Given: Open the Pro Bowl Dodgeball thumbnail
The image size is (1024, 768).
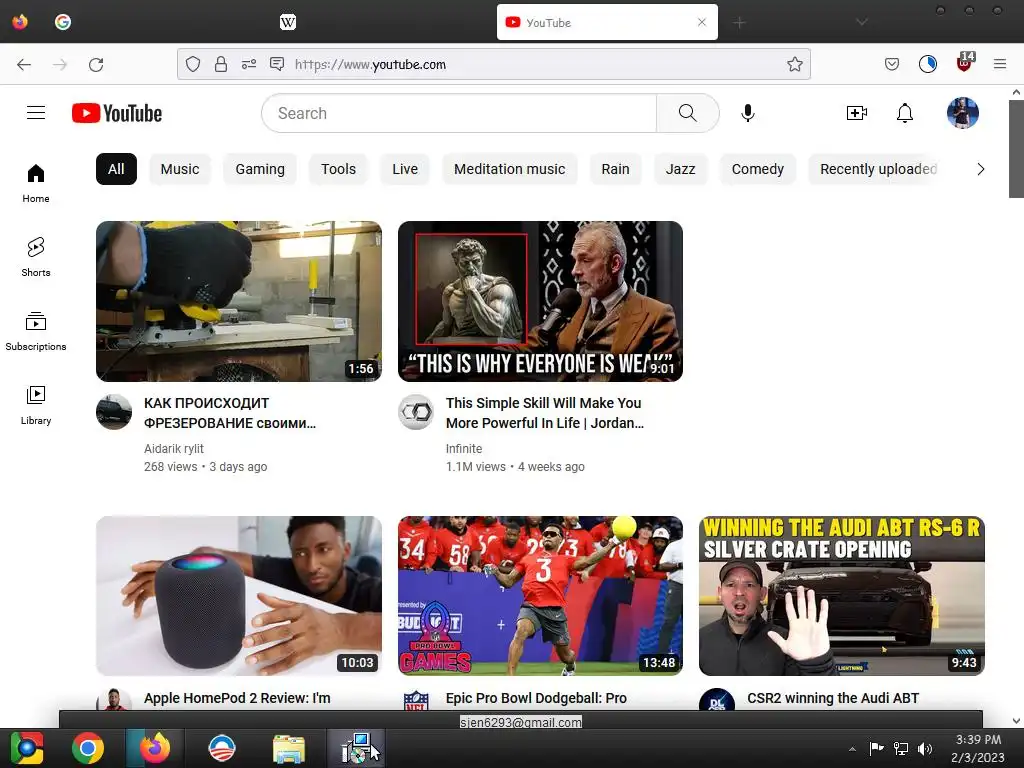Looking at the screenshot, I should pos(540,596).
